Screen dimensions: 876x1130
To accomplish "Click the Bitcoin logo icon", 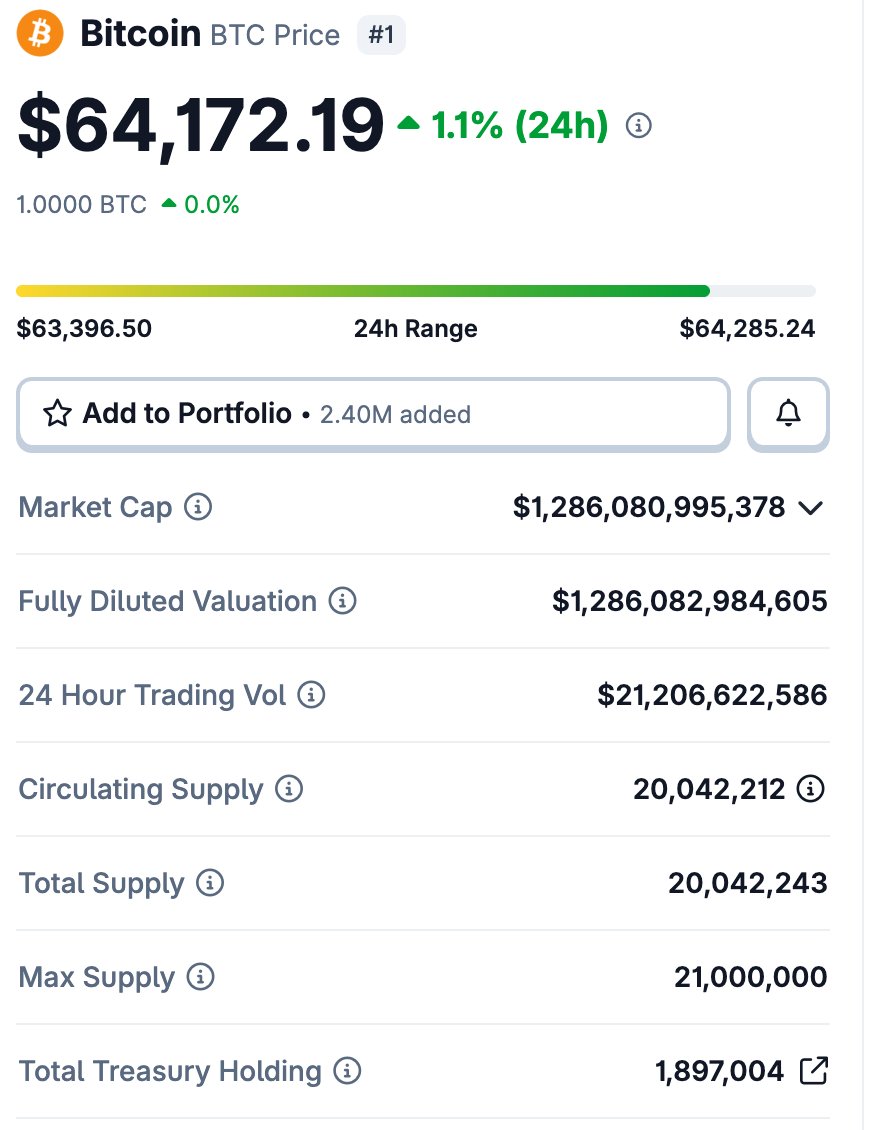I will pos(40,33).
